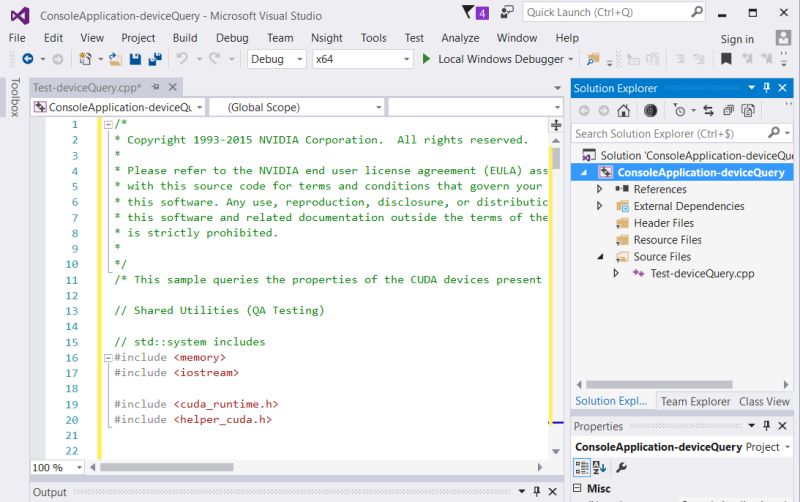The height and width of the screenshot is (502, 800).
Task: Click the Sign in link
Action: click(x=737, y=39)
